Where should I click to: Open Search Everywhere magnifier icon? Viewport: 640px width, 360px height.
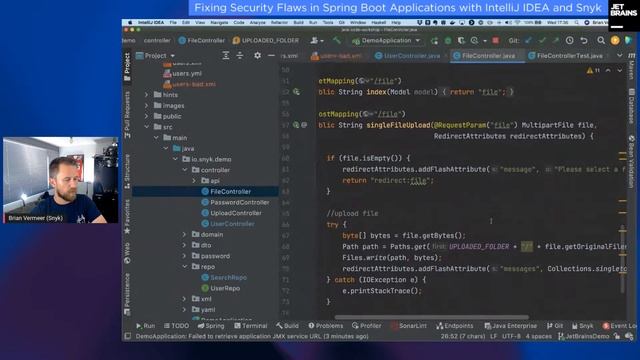[x=601, y=40]
